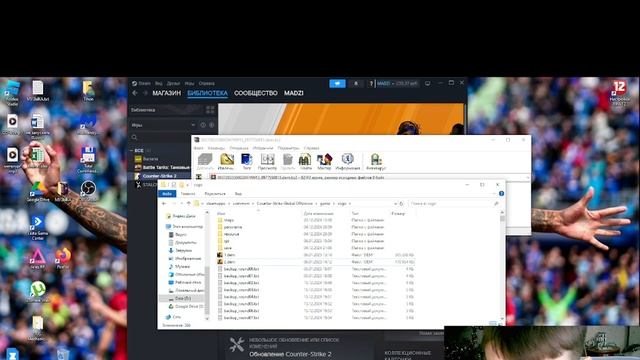Screen dimensions: 640x360
Task: Click WinRAR Find (Найти) toolbar icon
Action: pos(305,161)
